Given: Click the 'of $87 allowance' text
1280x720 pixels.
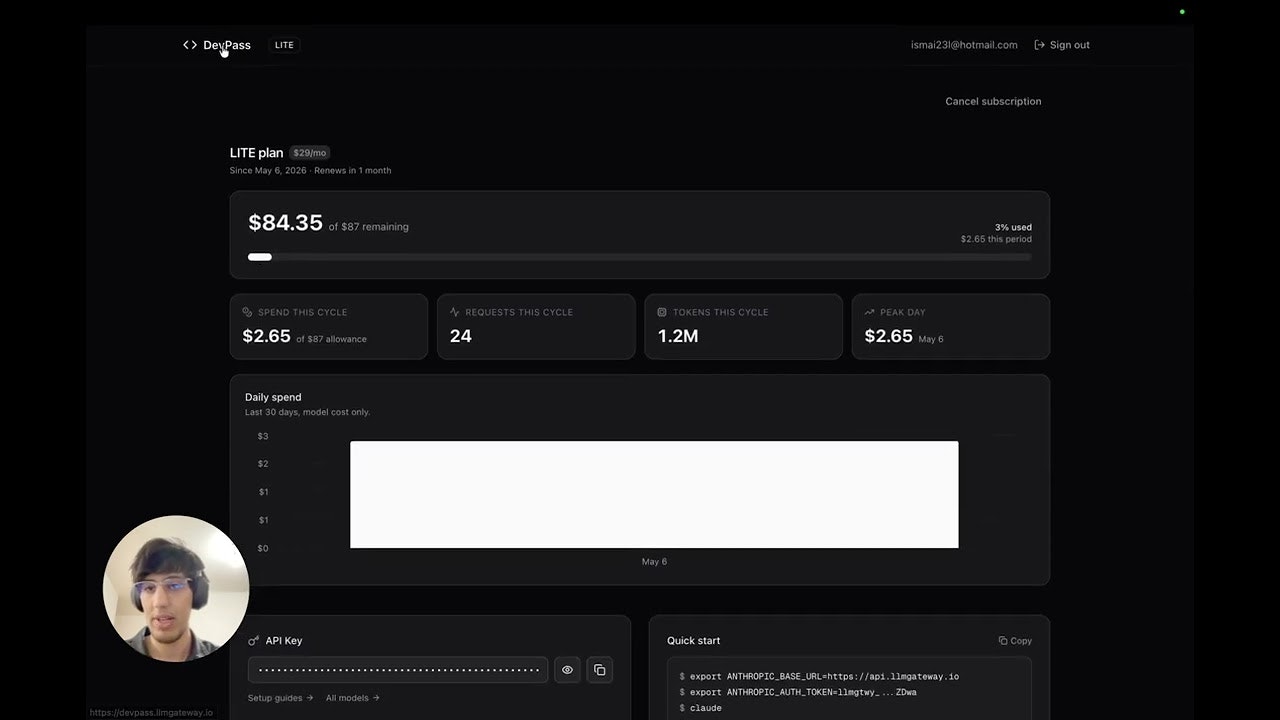Looking at the screenshot, I should (x=330, y=339).
